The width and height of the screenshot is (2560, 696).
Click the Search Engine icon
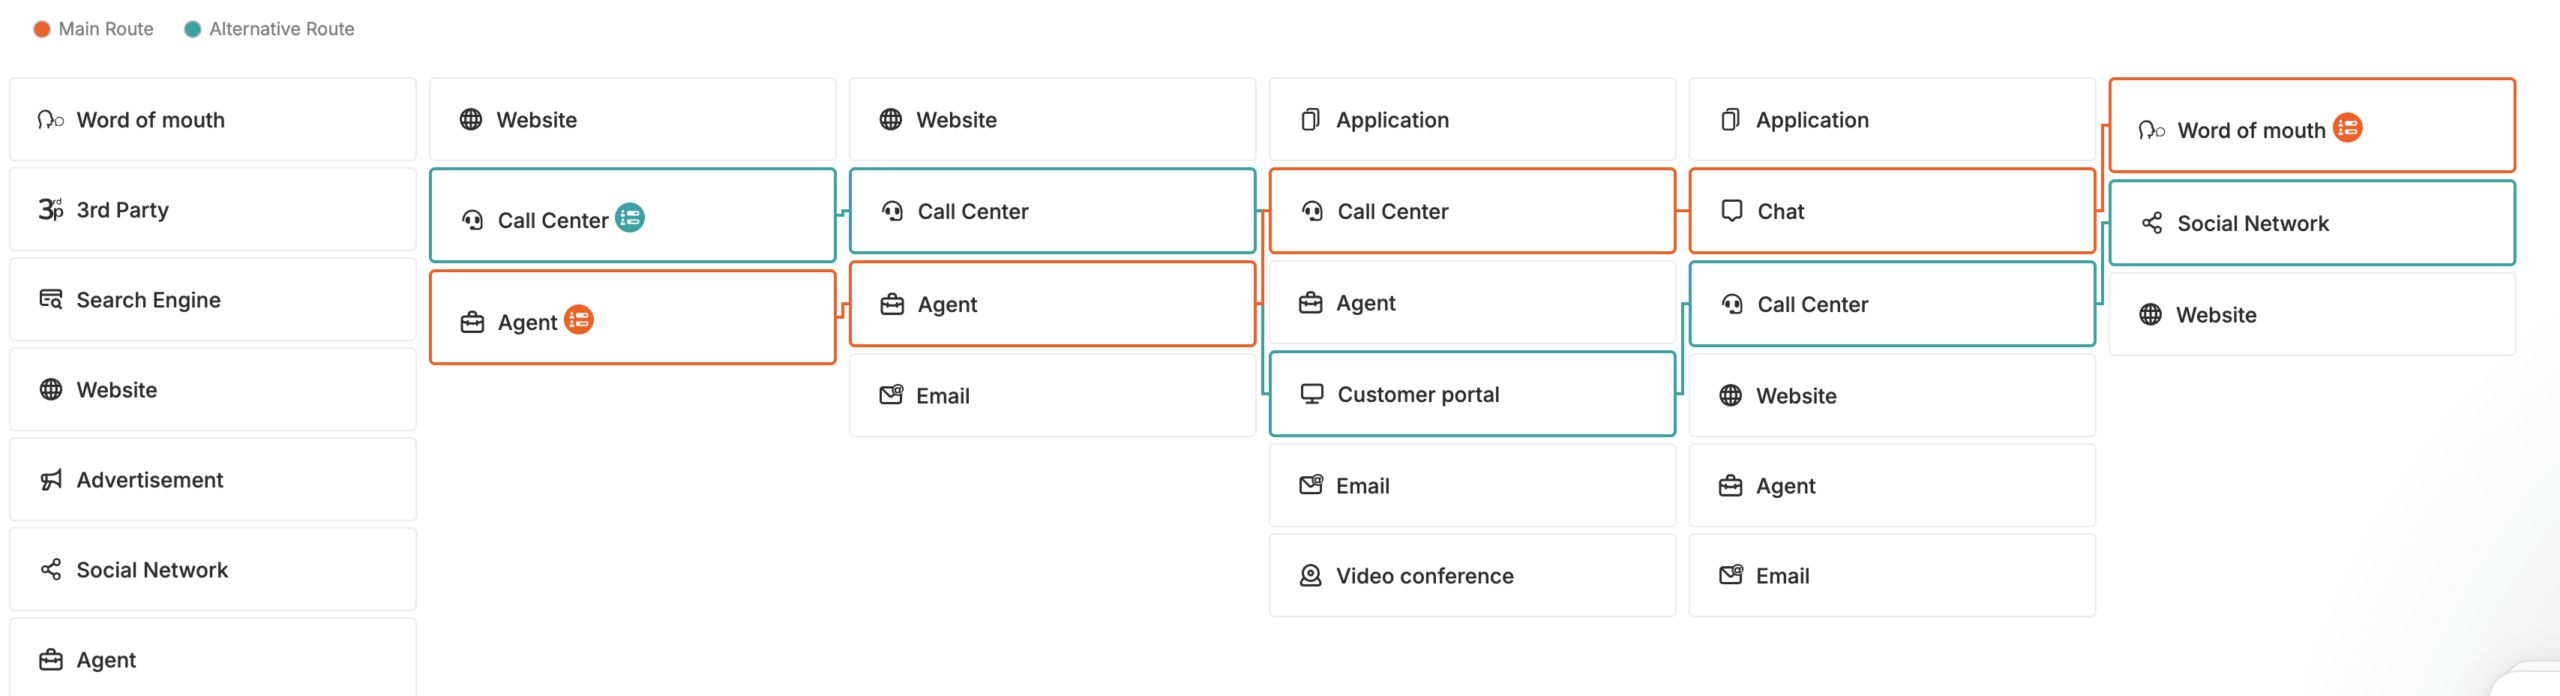pyautogui.click(x=51, y=300)
